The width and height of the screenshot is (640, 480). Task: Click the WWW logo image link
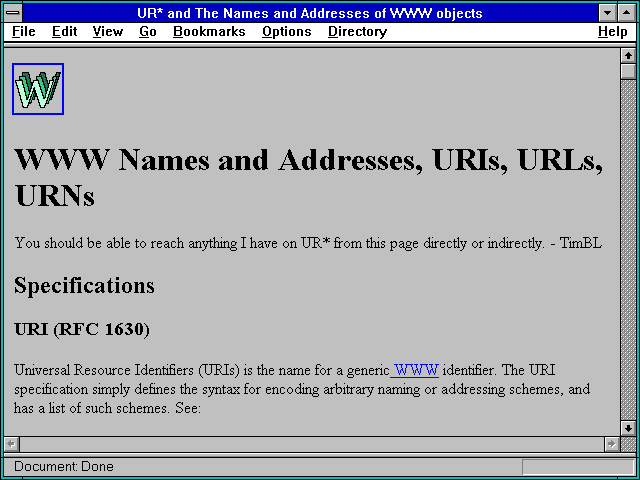coord(38,89)
